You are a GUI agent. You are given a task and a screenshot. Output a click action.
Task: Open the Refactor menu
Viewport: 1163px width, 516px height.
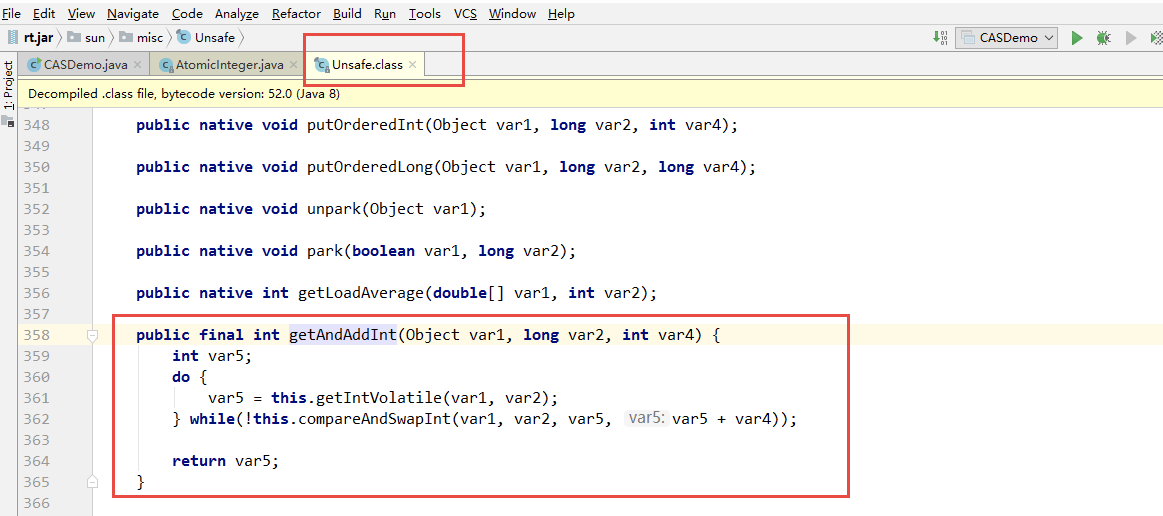point(296,13)
